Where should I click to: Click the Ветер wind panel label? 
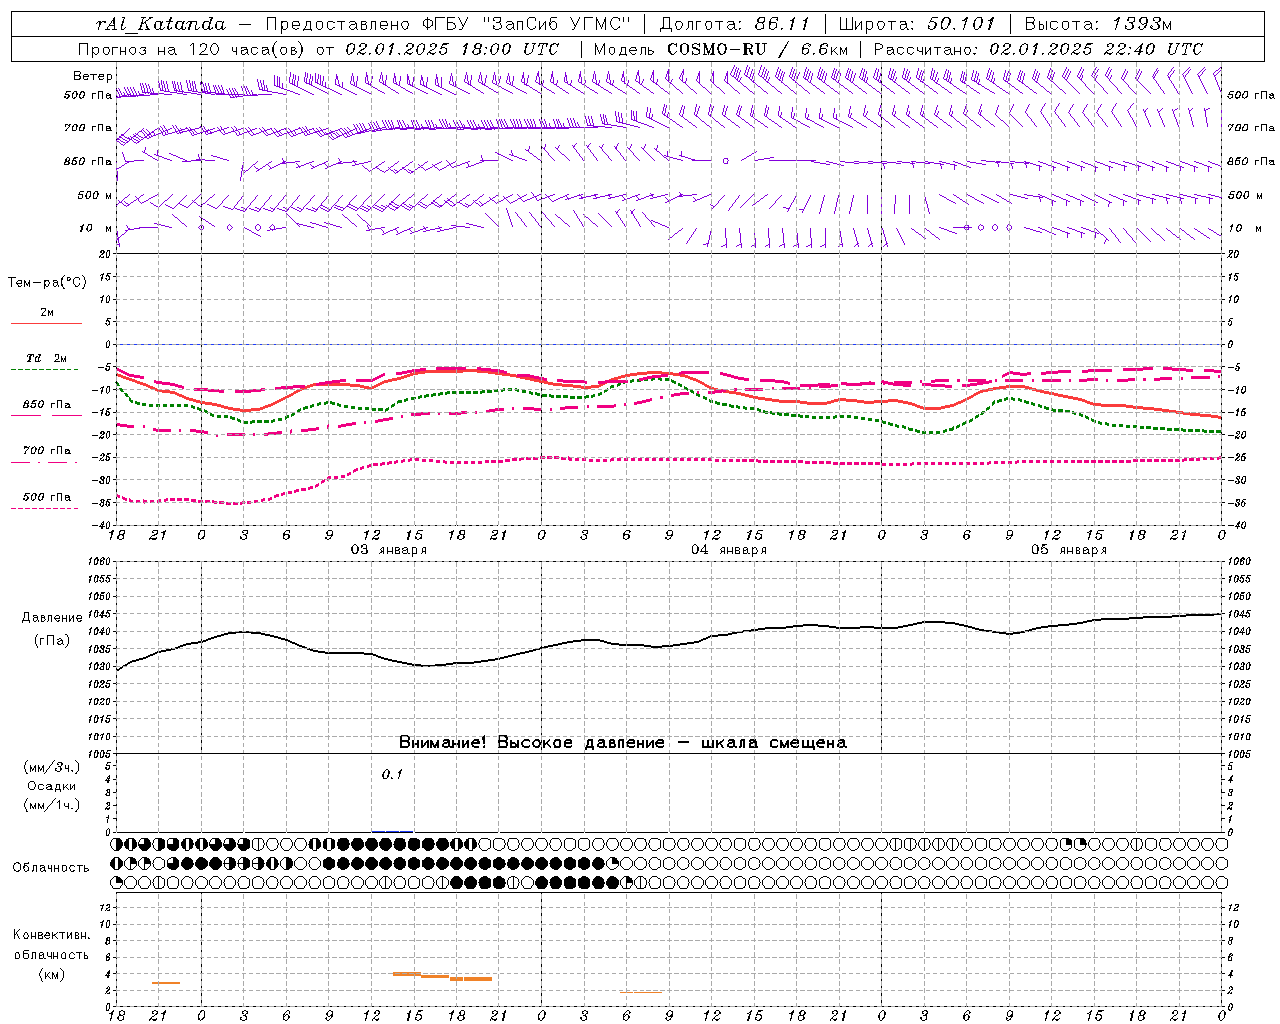click(x=93, y=76)
